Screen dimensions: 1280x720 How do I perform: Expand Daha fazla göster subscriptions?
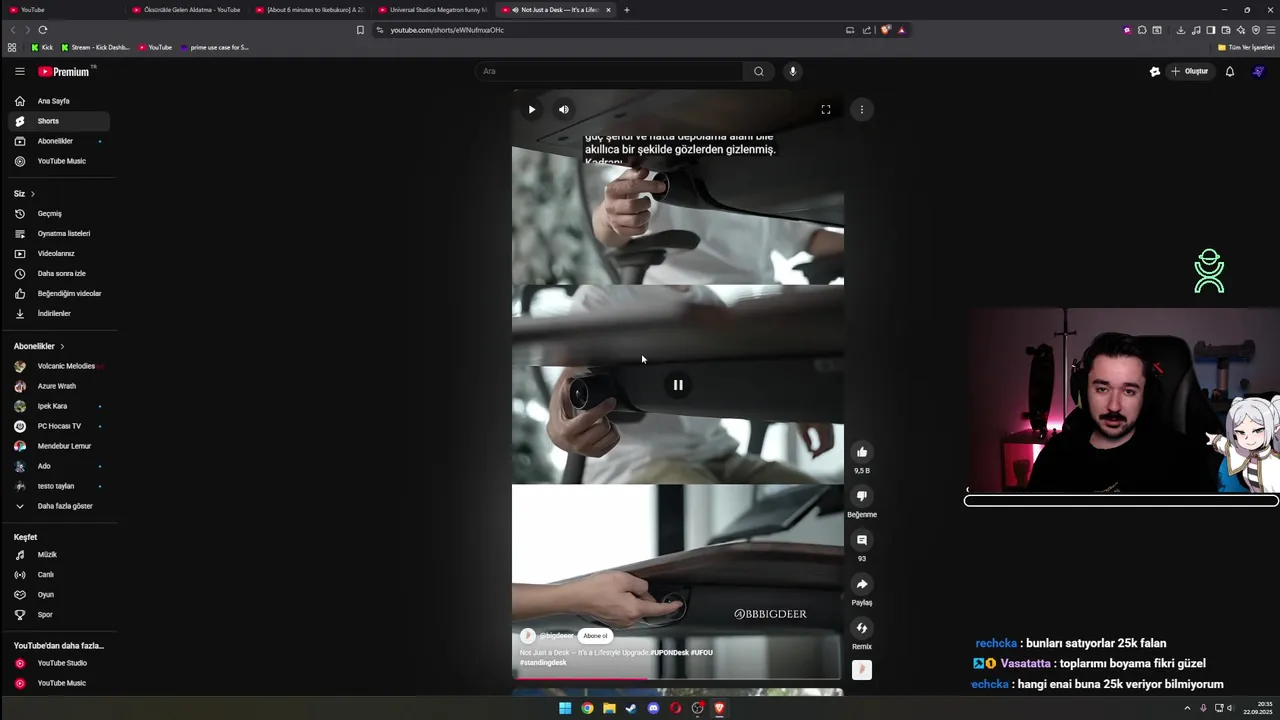pyautogui.click(x=59, y=506)
